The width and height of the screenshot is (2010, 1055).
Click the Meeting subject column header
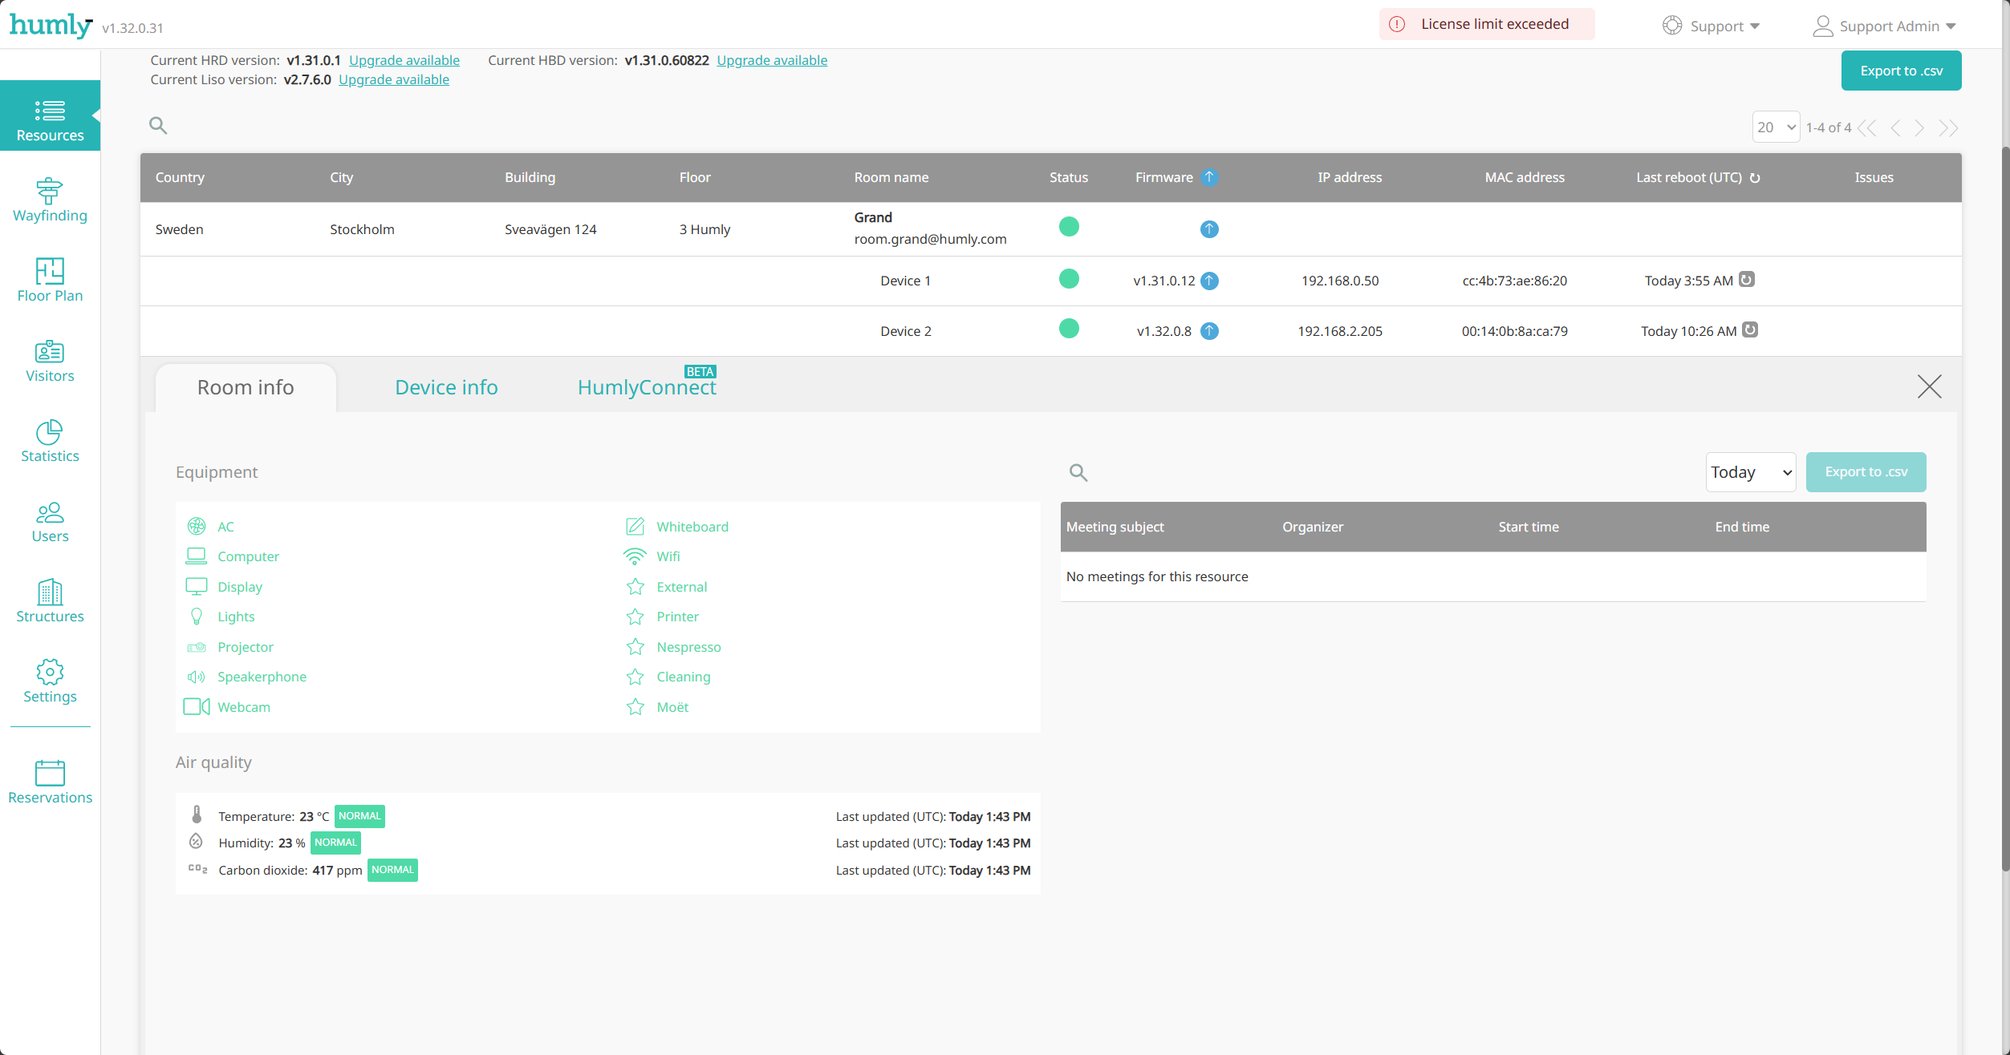click(x=1115, y=527)
